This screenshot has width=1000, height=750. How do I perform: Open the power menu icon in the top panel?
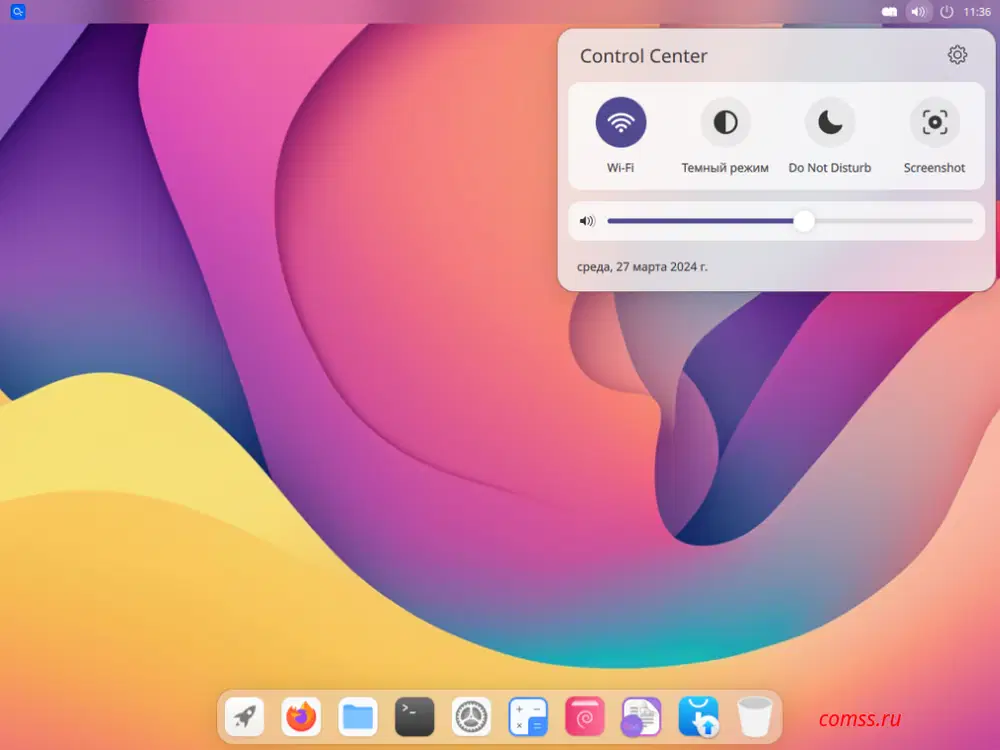coord(946,12)
